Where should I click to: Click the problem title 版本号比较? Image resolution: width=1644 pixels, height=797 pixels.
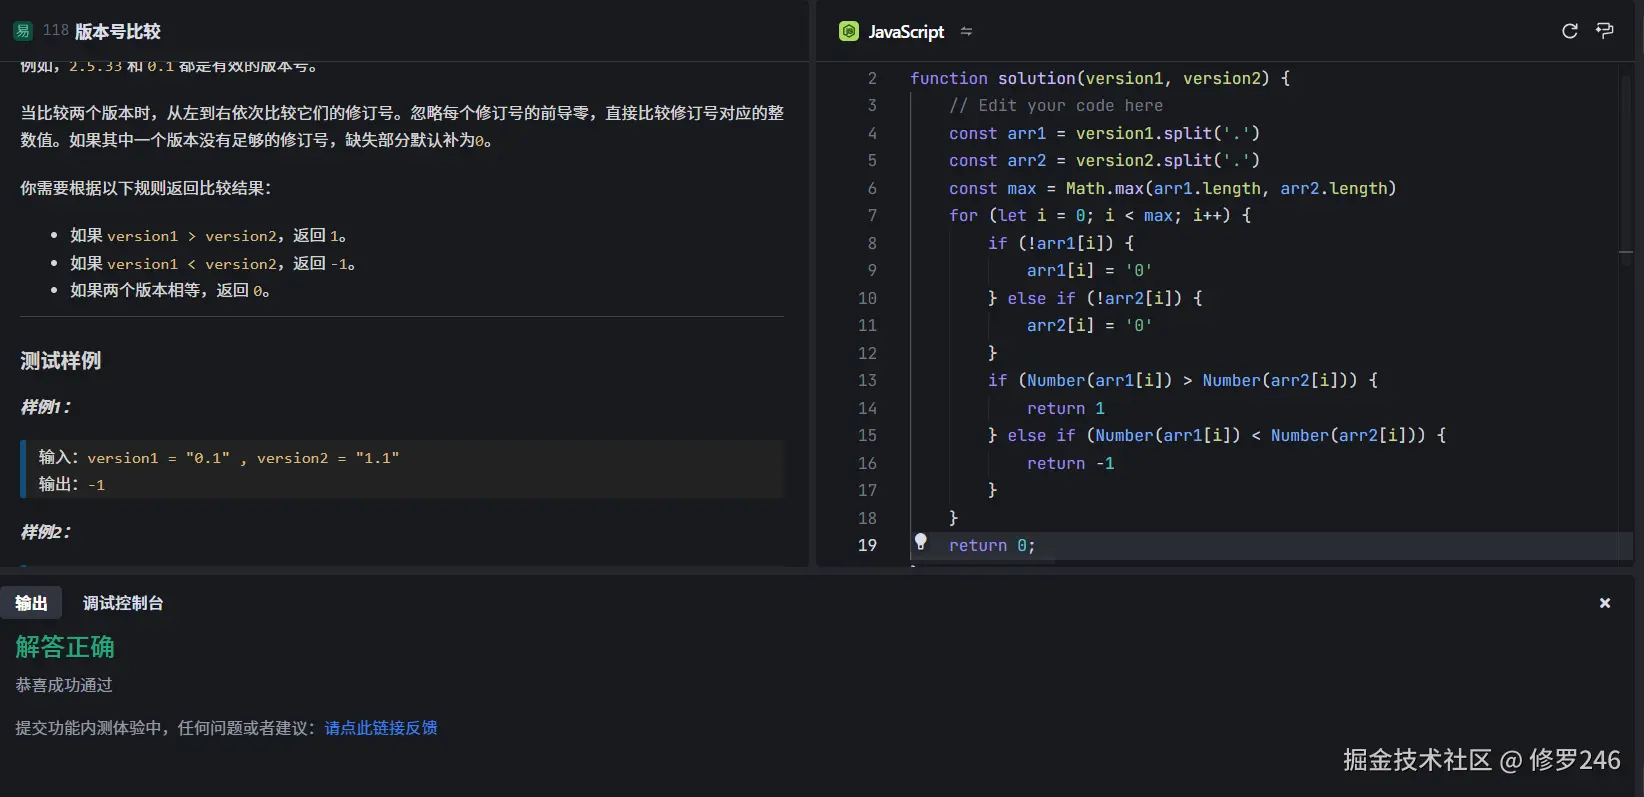[x=117, y=31]
